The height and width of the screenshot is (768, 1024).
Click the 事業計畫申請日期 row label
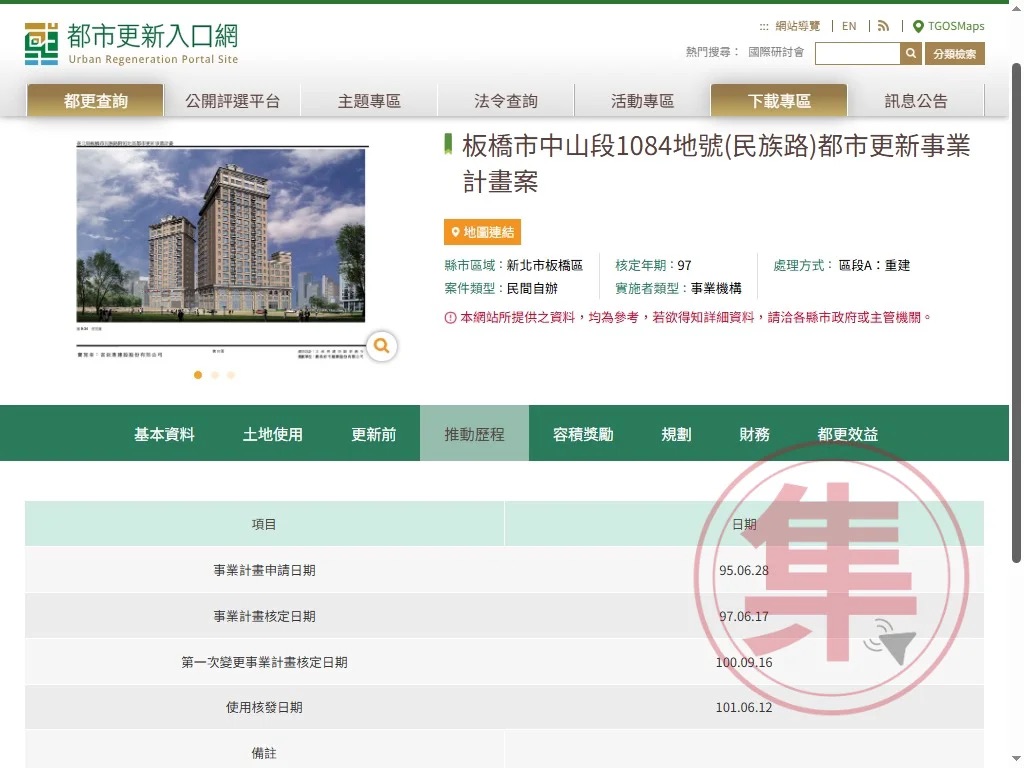(264, 570)
